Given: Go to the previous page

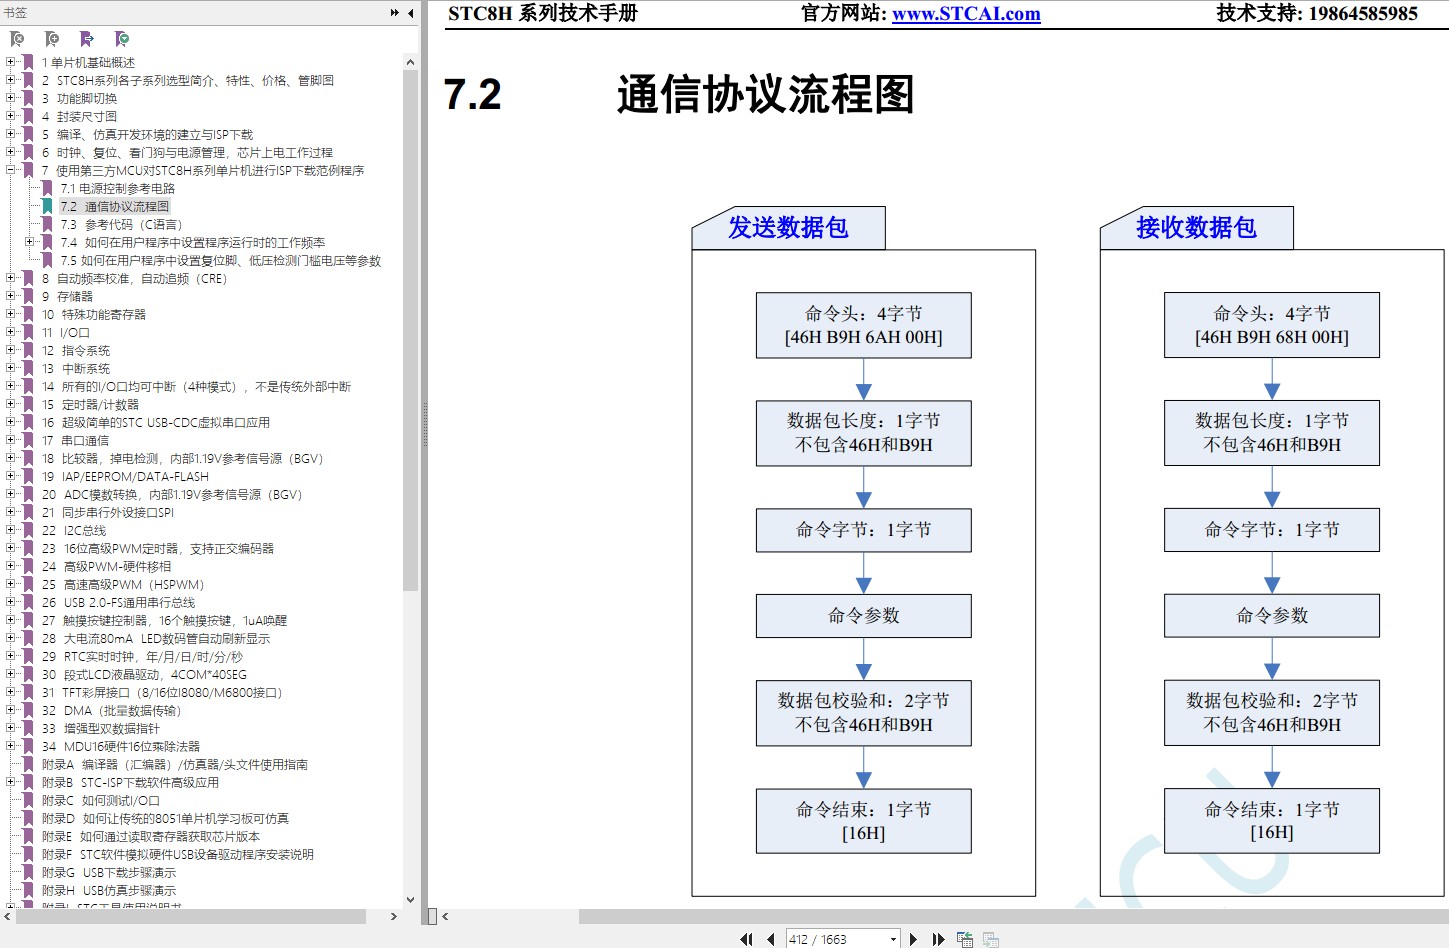Looking at the screenshot, I should click(771, 939).
